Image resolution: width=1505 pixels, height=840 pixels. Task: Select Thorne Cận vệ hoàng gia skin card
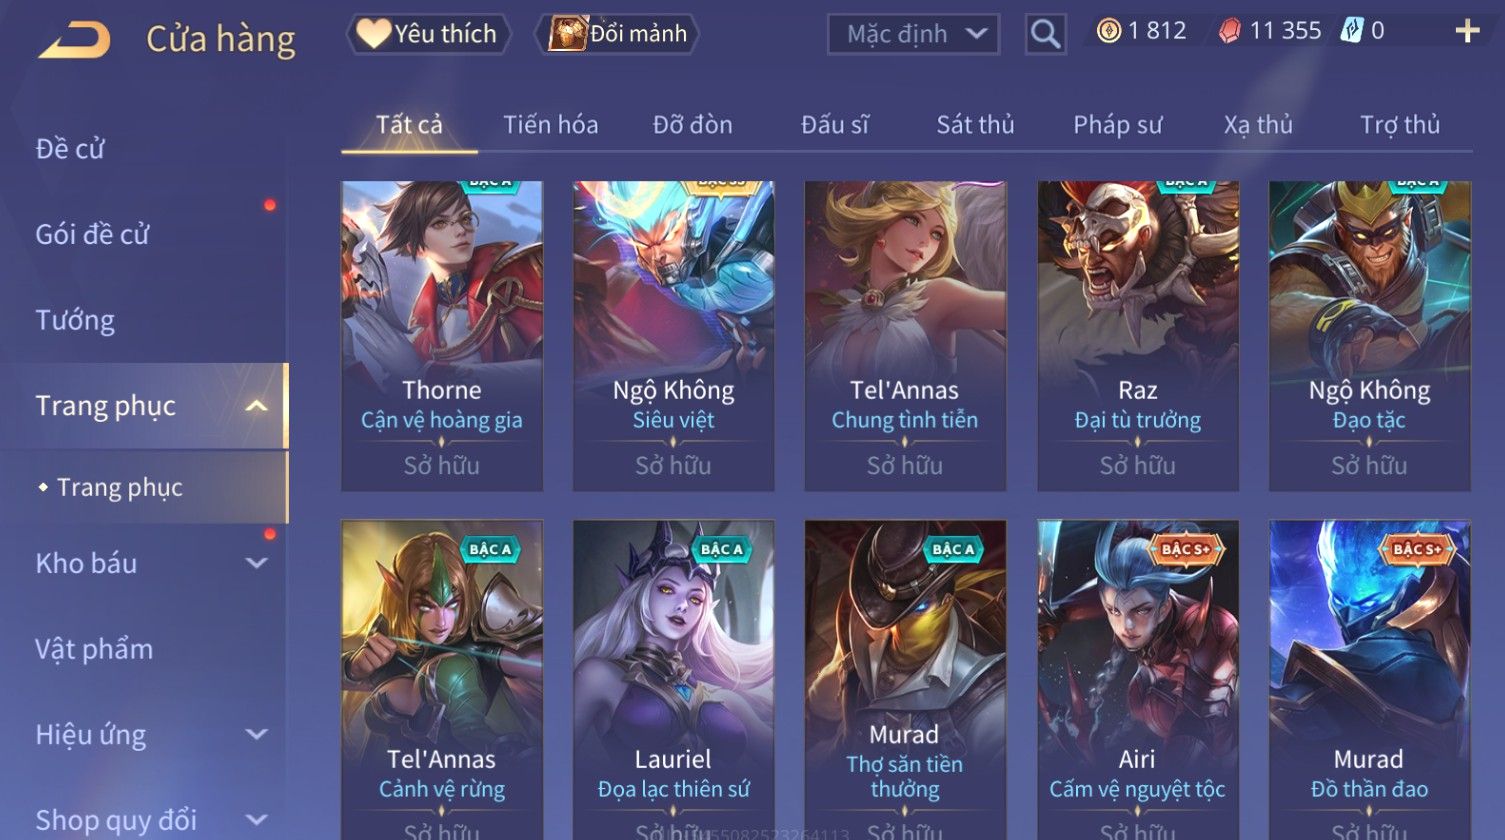[x=442, y=335]
